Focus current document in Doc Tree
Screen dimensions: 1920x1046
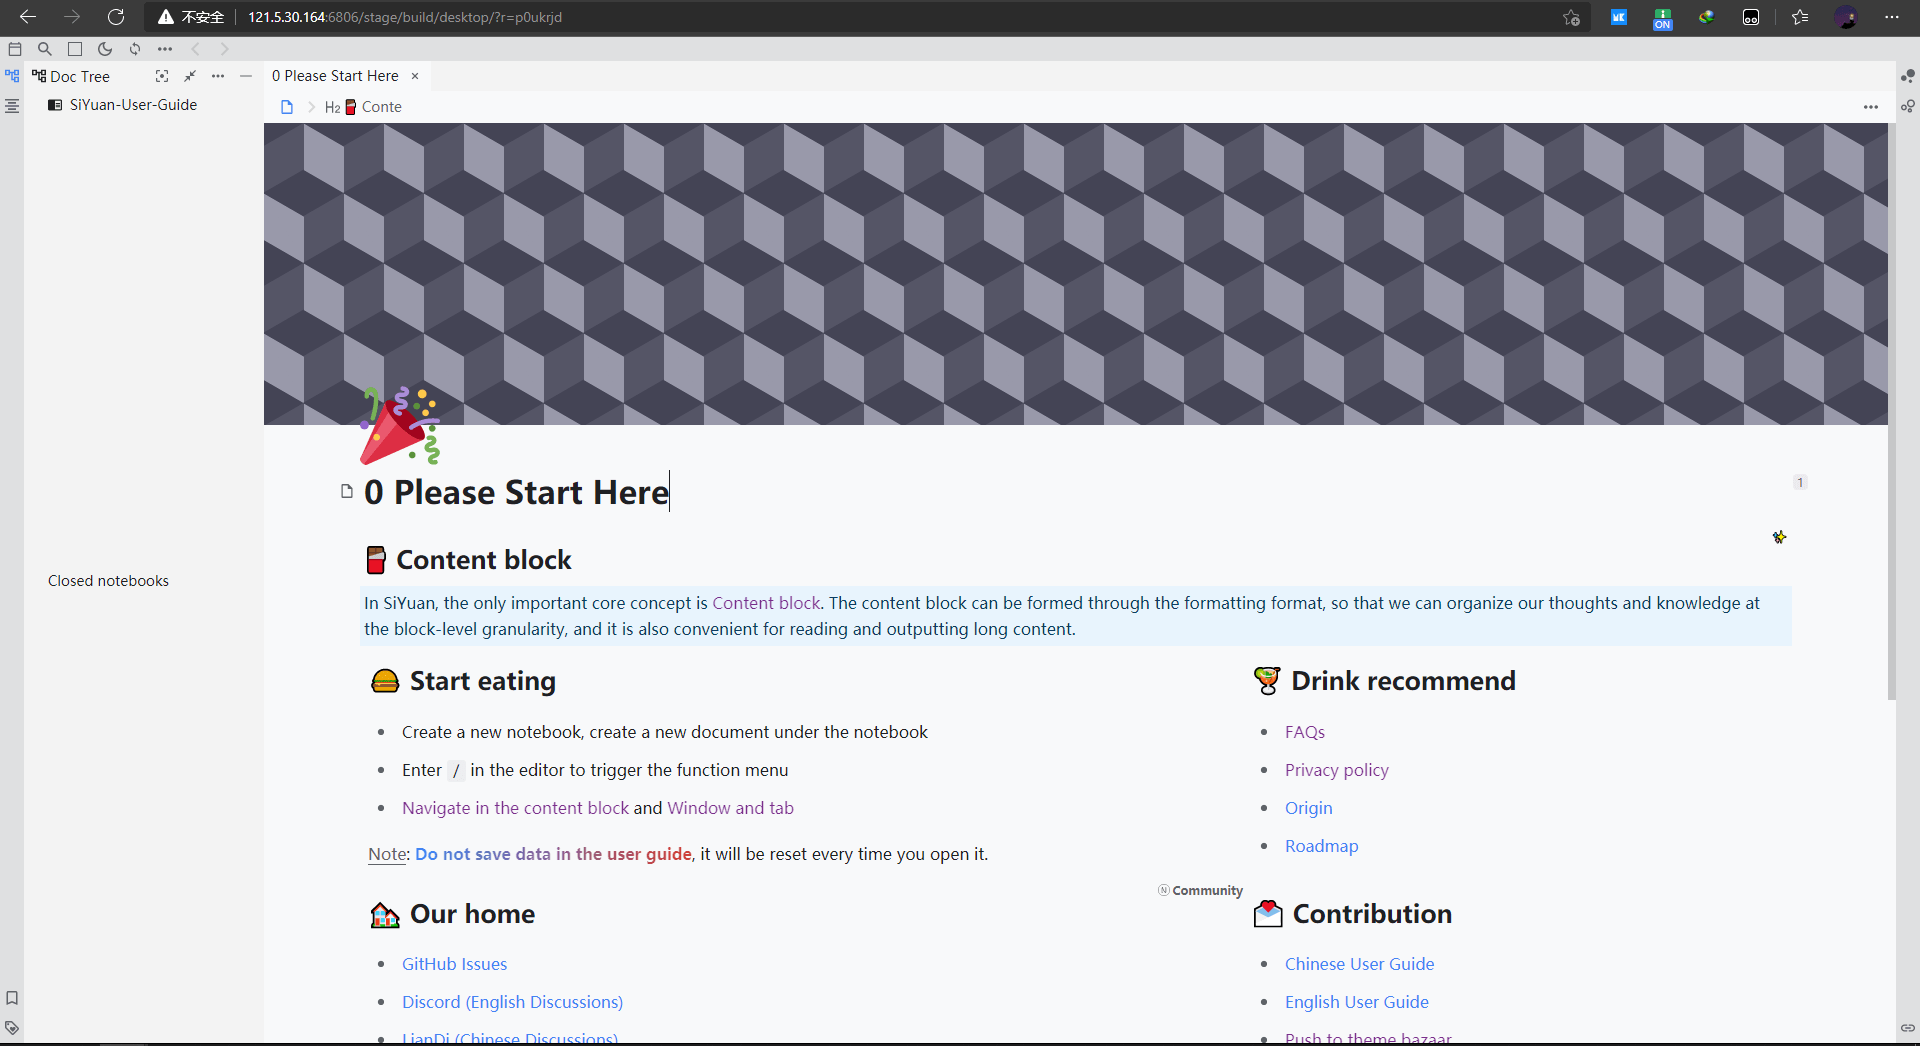click(162, 76)
